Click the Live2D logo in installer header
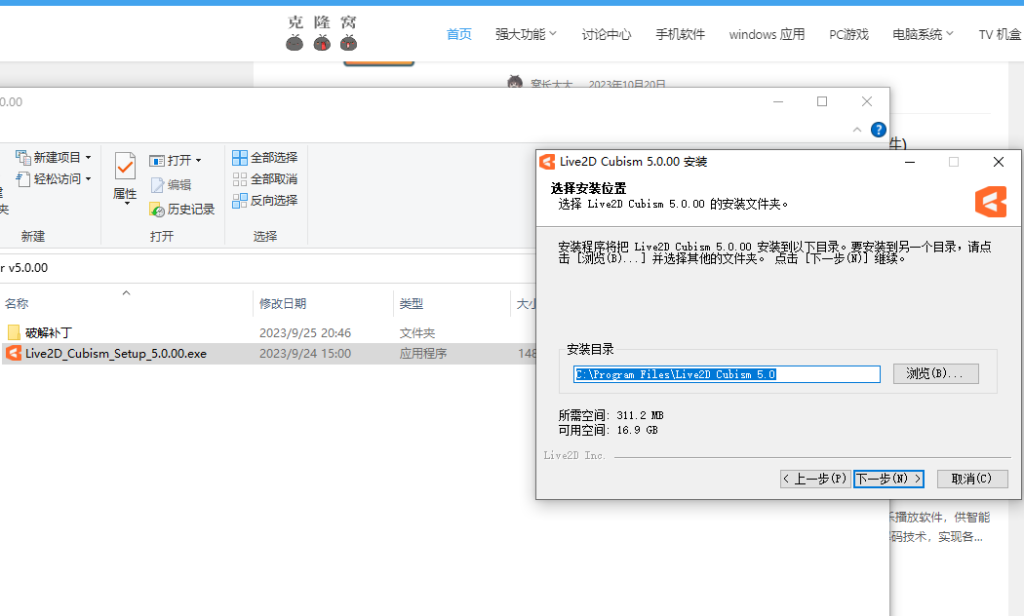Screen dimensions: 1024x616 tap(991, 201)
